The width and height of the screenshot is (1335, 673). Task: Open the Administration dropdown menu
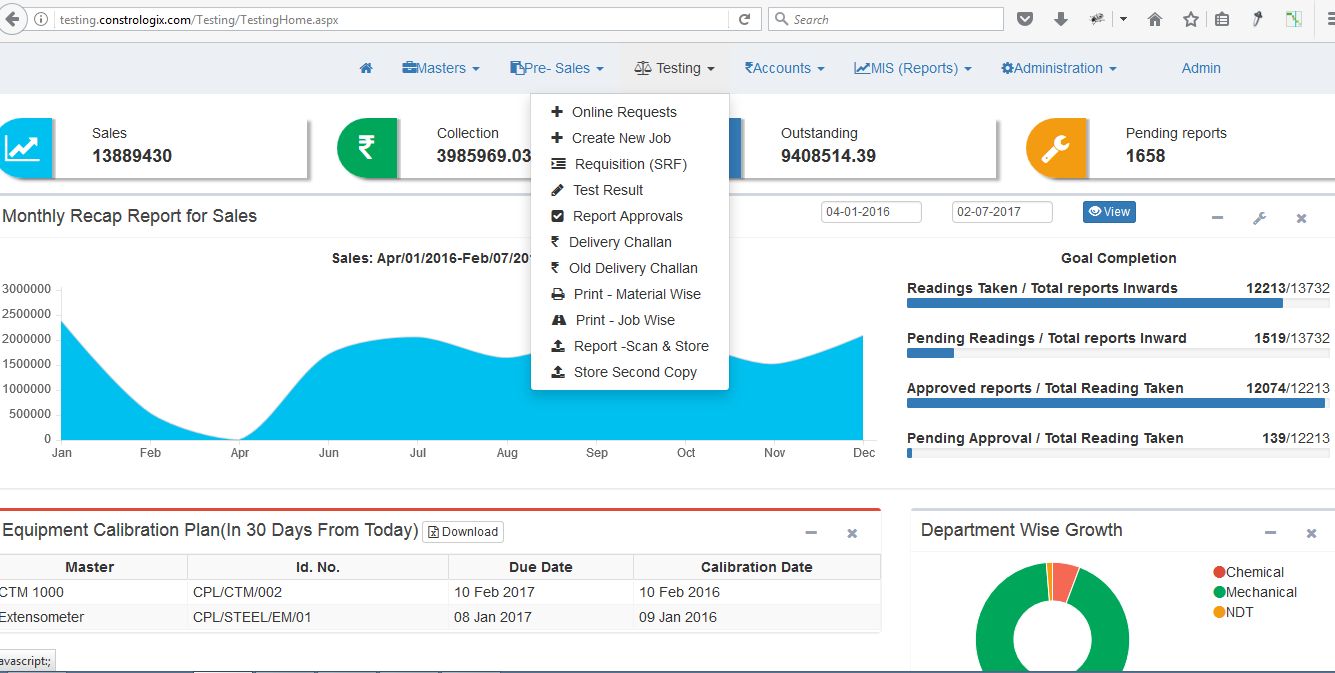point(1059,68)
